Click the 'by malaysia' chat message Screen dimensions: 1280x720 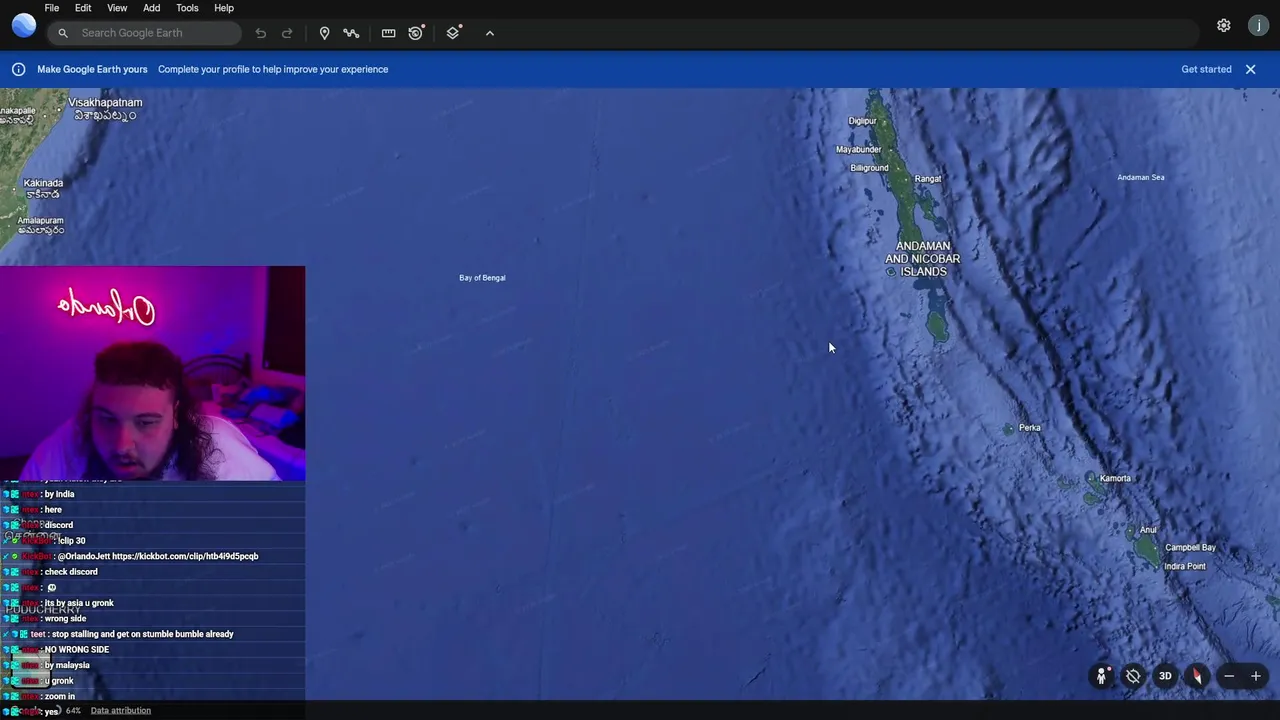[x=67, y=665]
